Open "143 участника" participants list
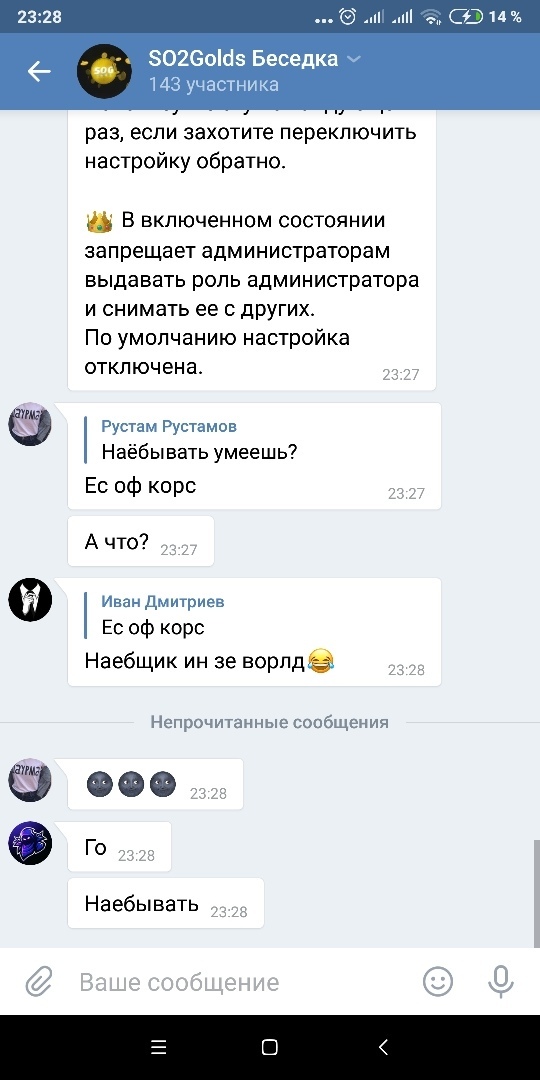Viewport: 540px width, 1080px height. [x=214, y=85]
